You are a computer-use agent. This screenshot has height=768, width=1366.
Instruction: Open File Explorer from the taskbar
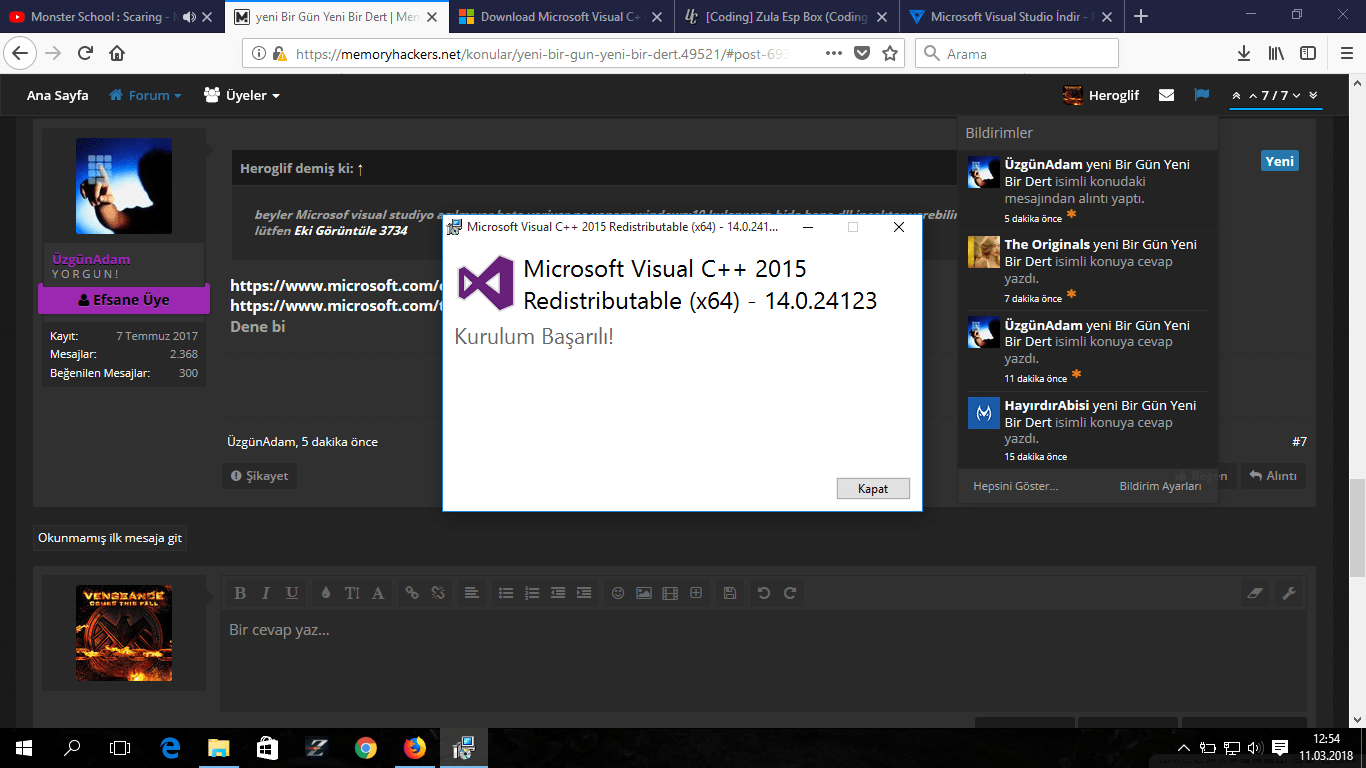(x=218, y=748)
